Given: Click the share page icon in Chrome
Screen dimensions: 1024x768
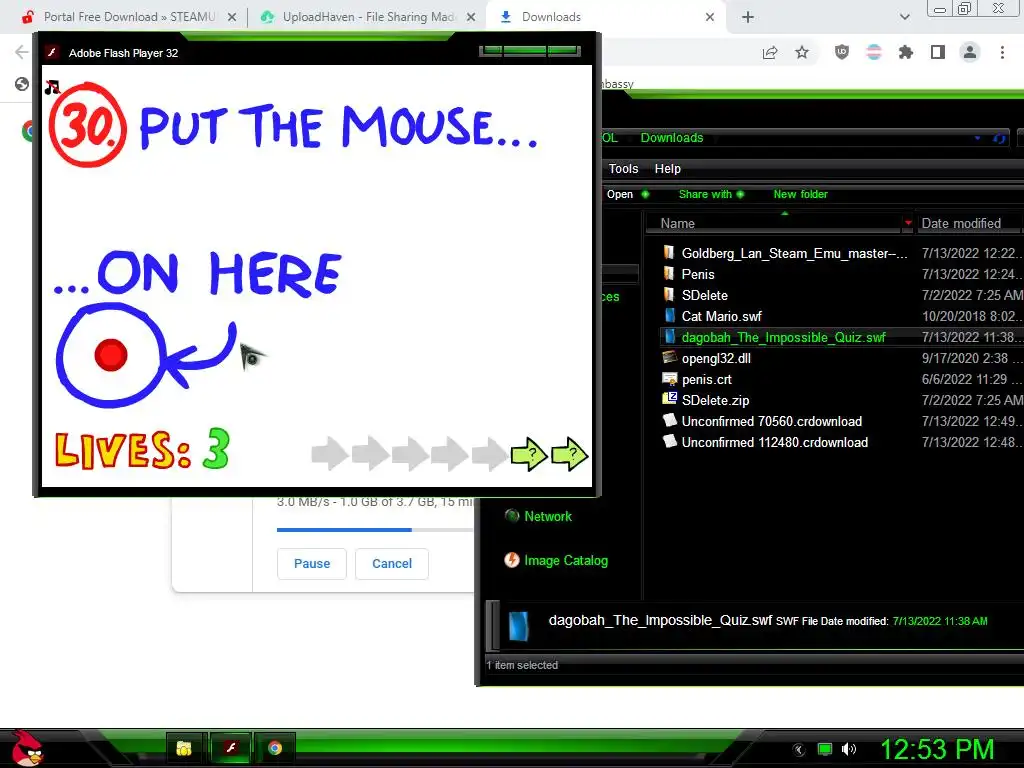Looking at the screenshot, I should point(770,53).
